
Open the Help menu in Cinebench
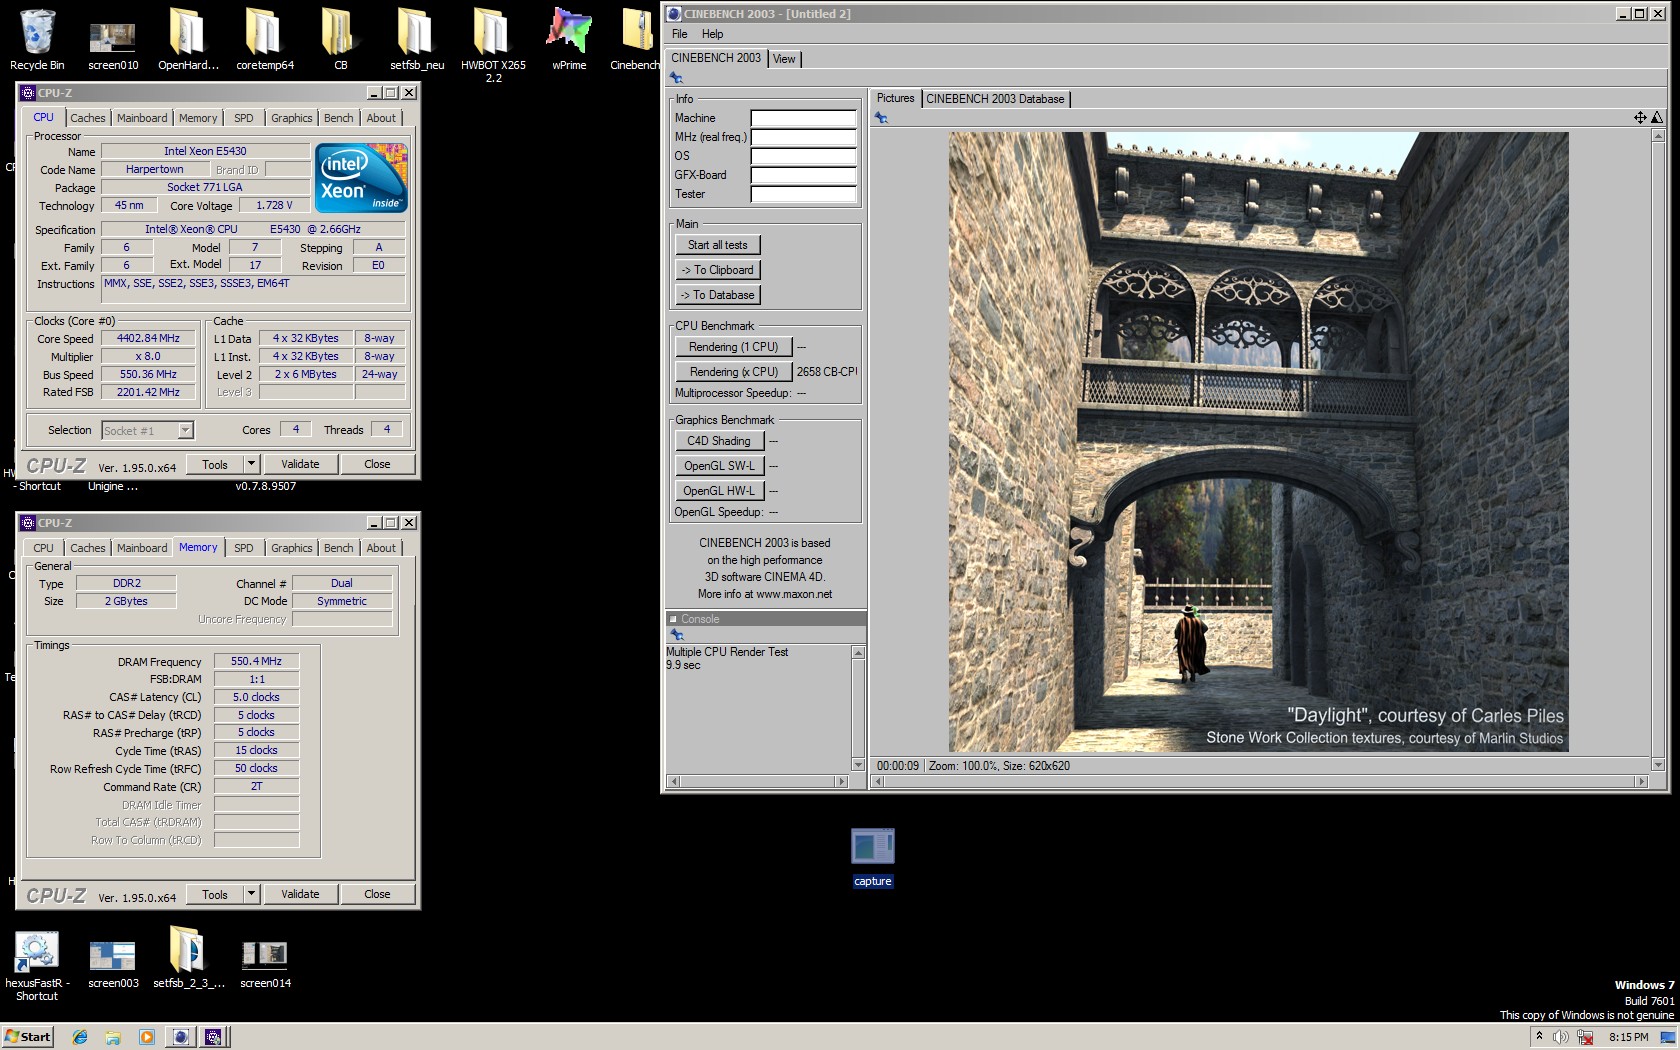coord(712,34)
